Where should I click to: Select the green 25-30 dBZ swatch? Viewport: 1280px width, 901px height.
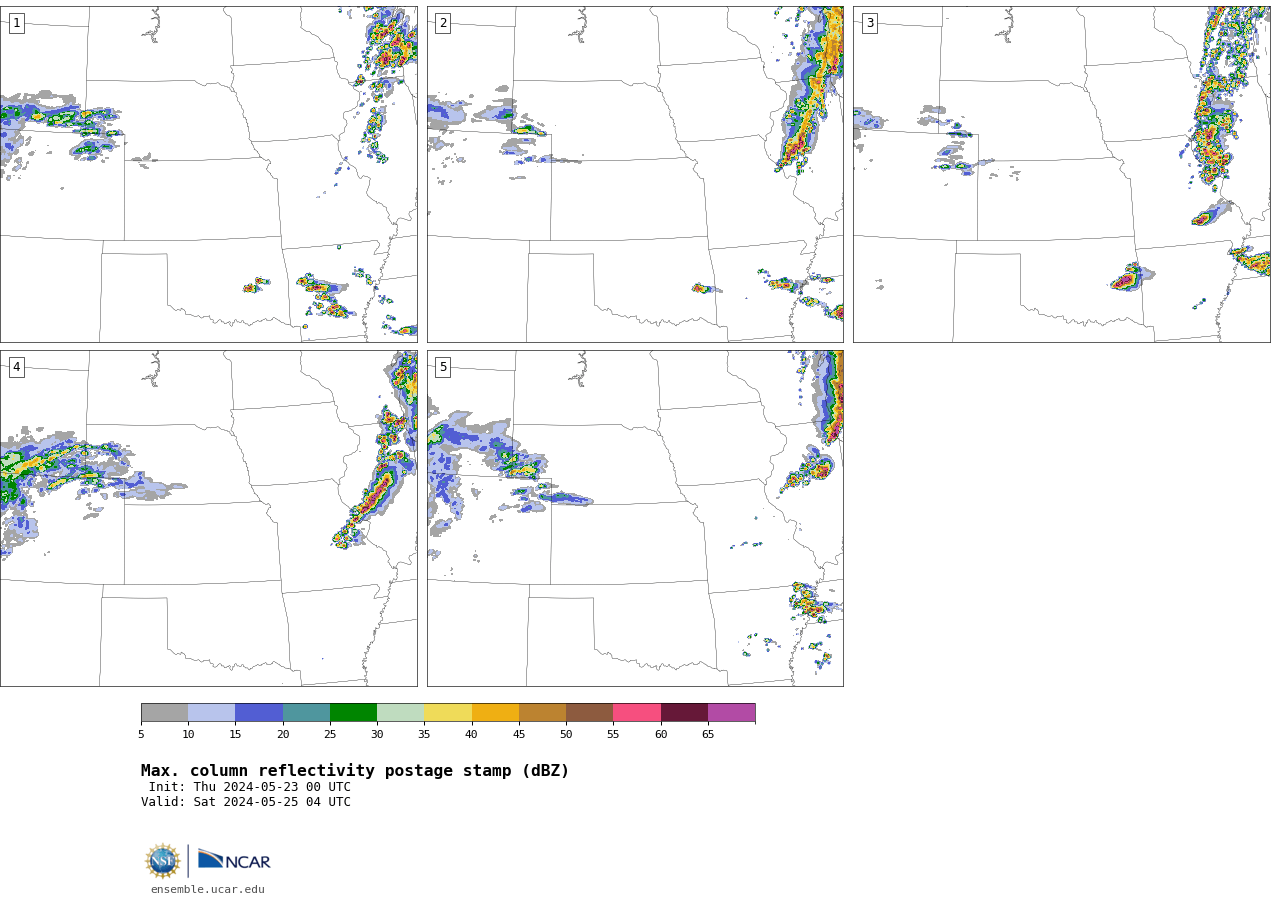(353, 712)
